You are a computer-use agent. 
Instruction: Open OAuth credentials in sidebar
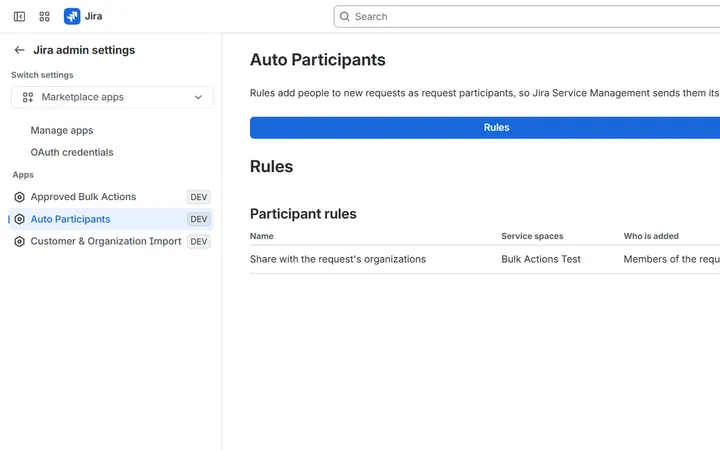pyautogui.click(x=72, y=152)
